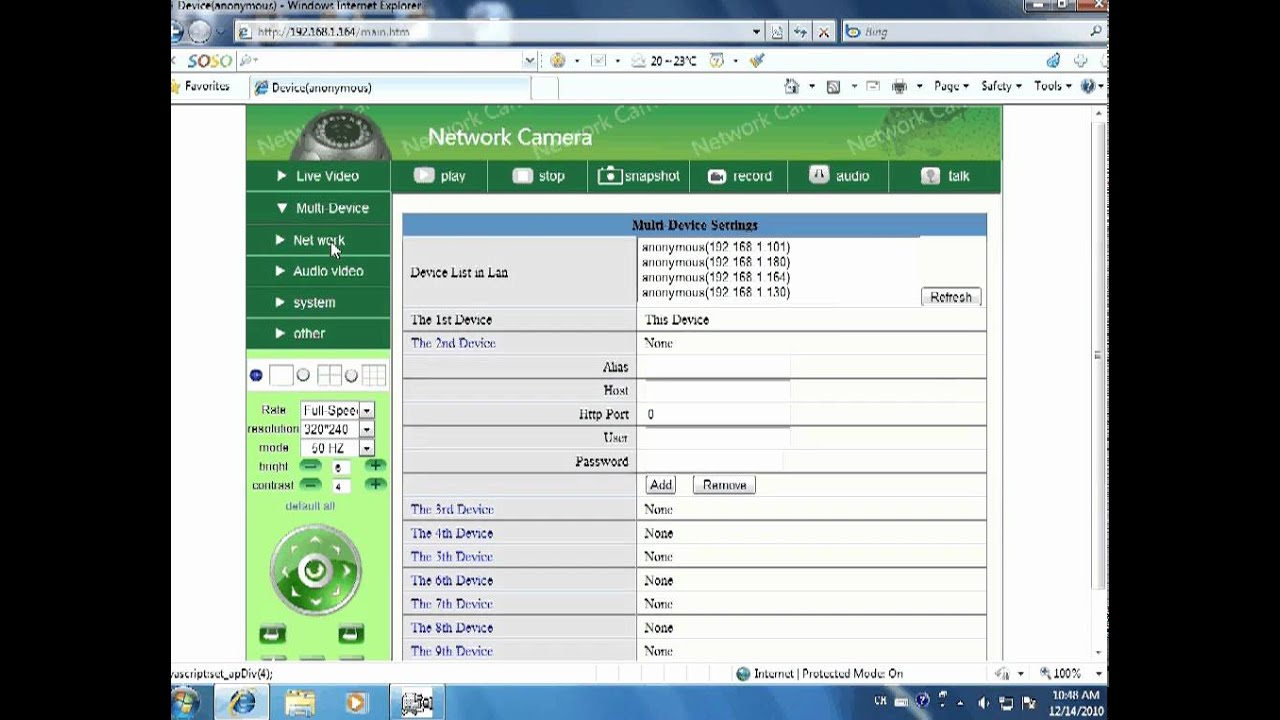Click the Windows Start orb
Screen dimensions: 1280x720
(x=185, y=703)
